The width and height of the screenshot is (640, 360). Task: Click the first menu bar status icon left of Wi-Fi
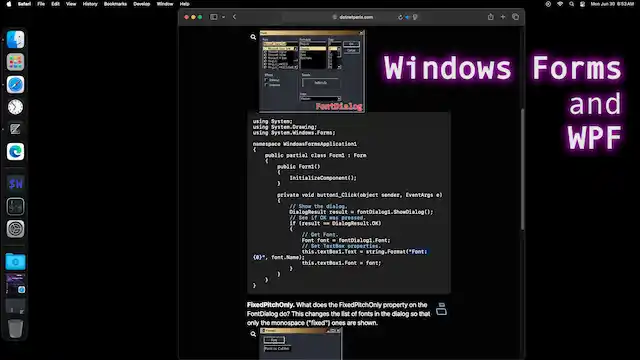point(548,4)
